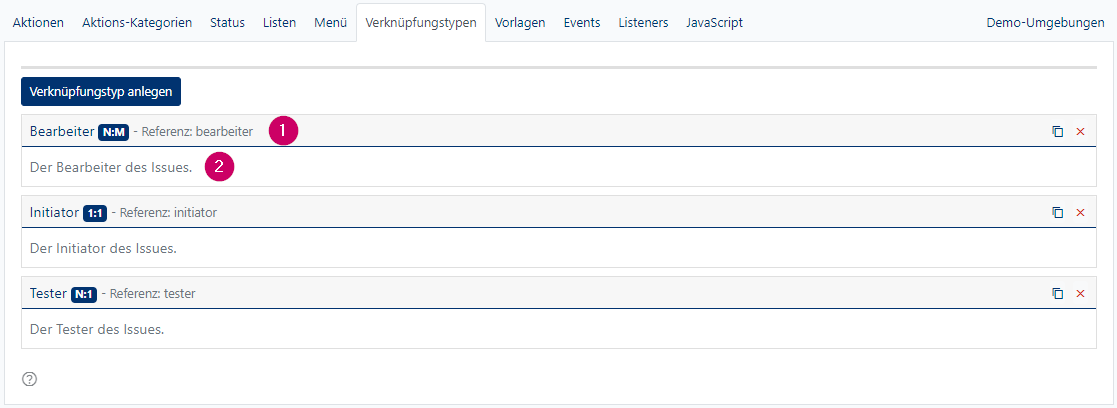Go to the Listen tab

pos(279,22)
